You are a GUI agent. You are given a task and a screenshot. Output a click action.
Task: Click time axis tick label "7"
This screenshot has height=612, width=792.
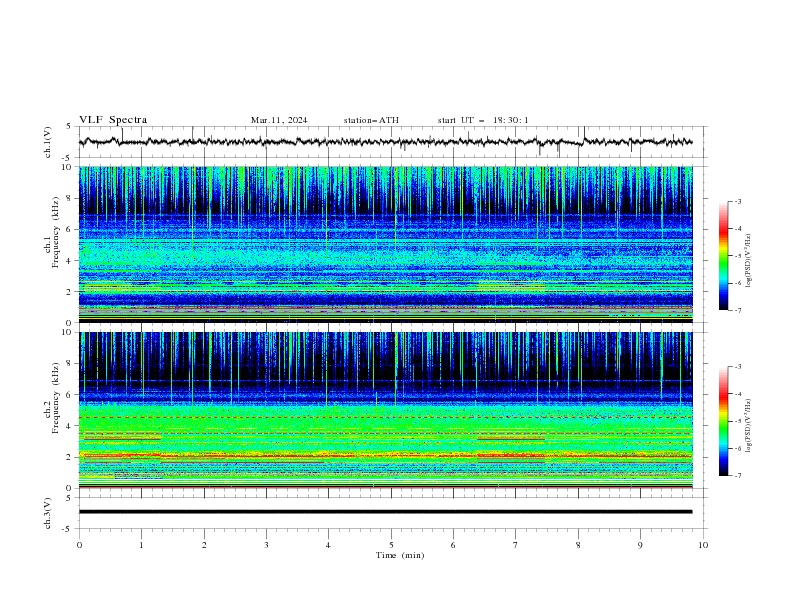coord(516,545)
